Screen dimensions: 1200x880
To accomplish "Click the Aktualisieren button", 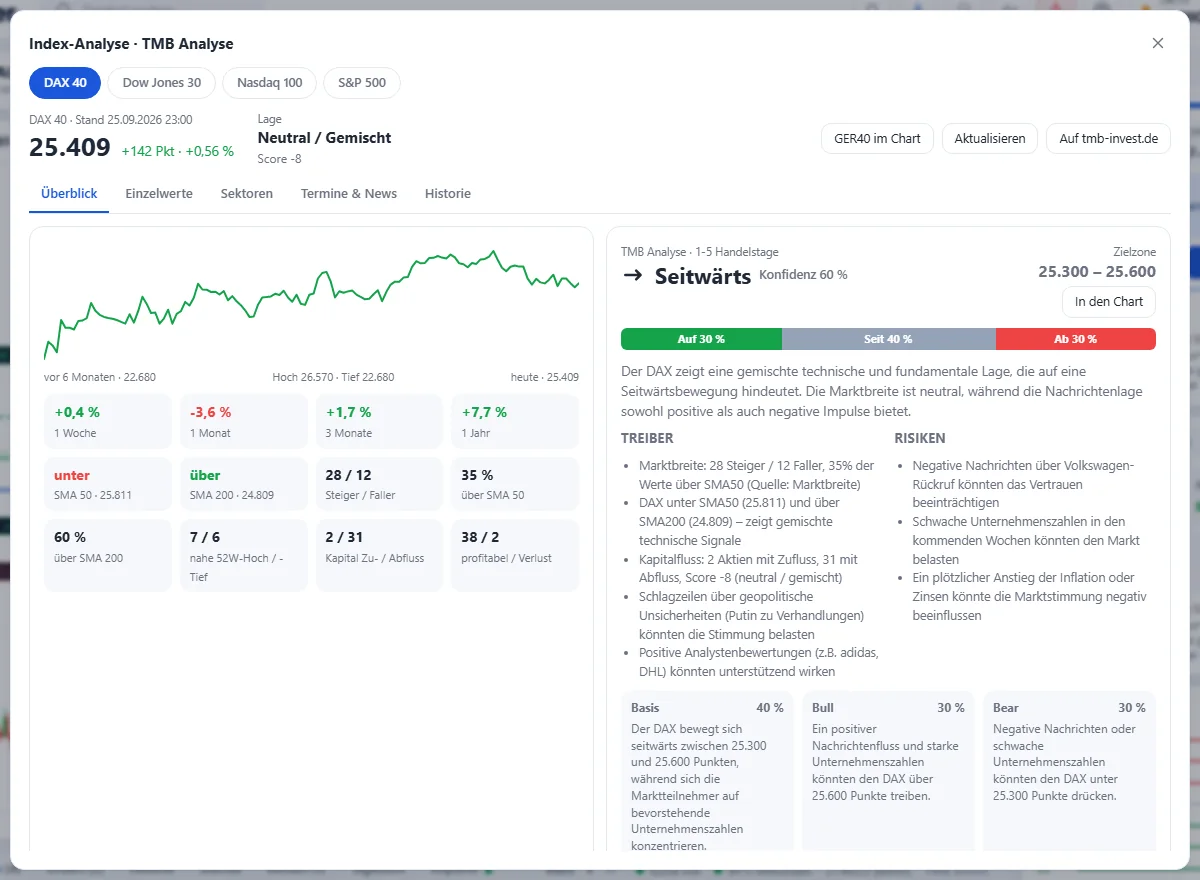I will pyautogui.click(x=990, y=139).
